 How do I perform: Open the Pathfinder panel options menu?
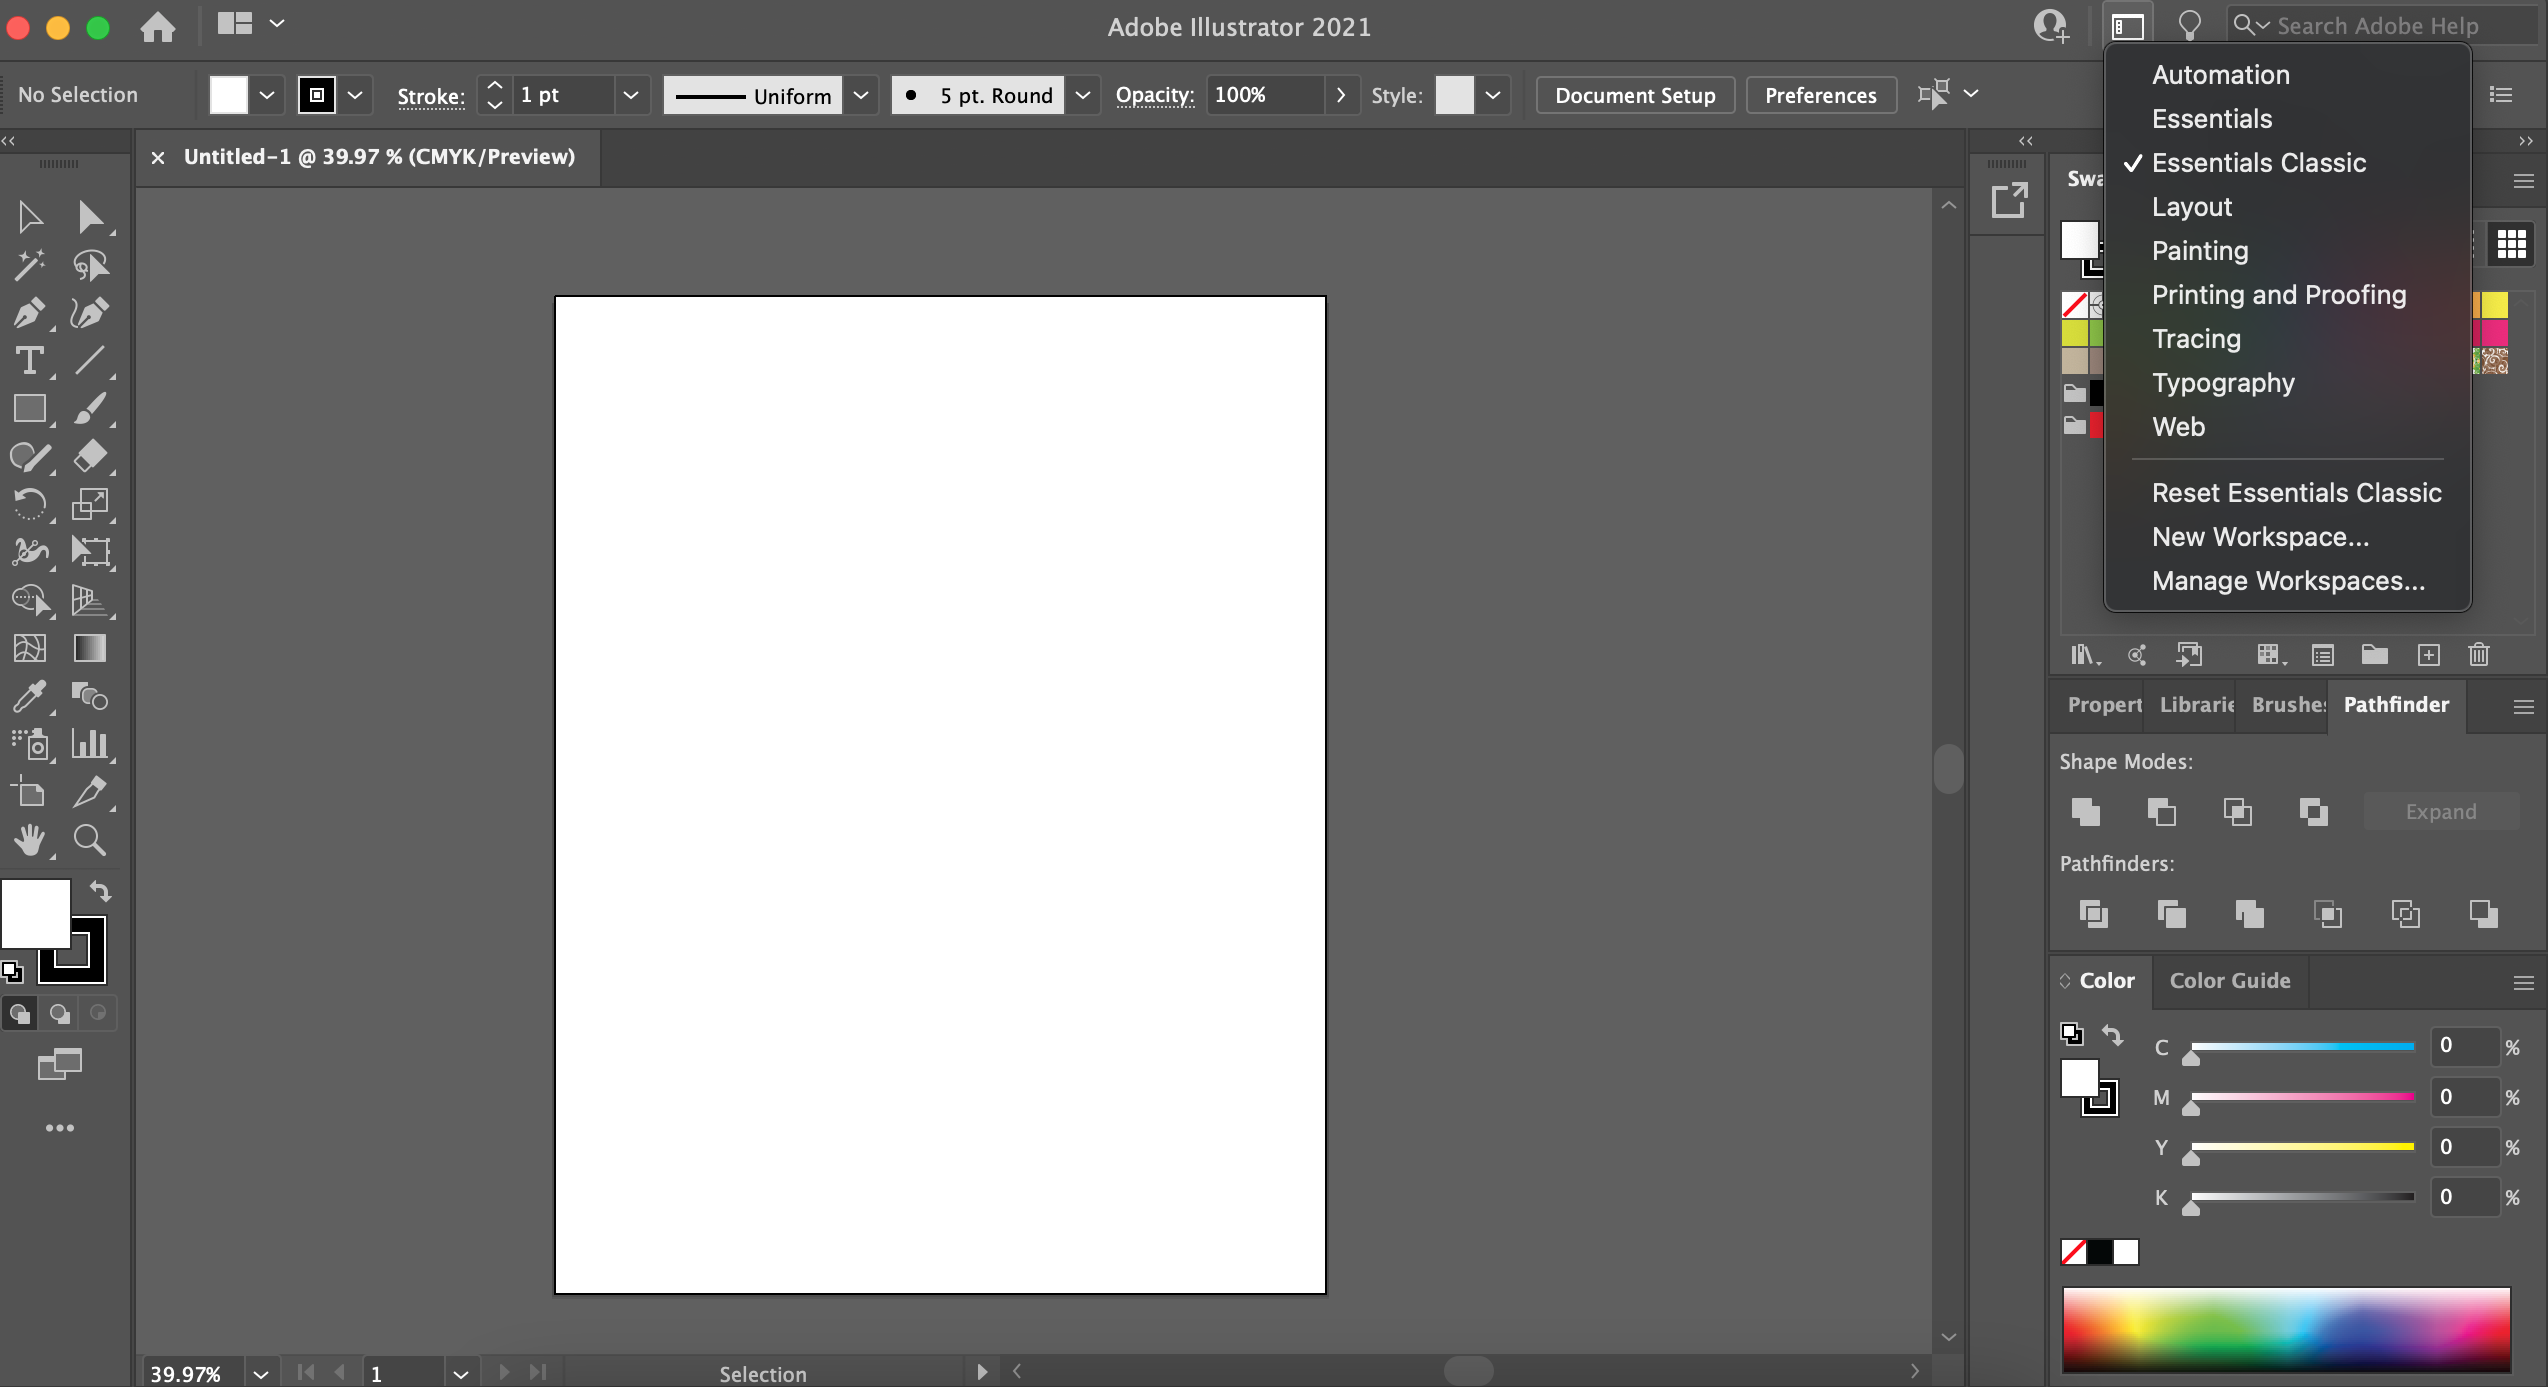[x=2523, y=707]
